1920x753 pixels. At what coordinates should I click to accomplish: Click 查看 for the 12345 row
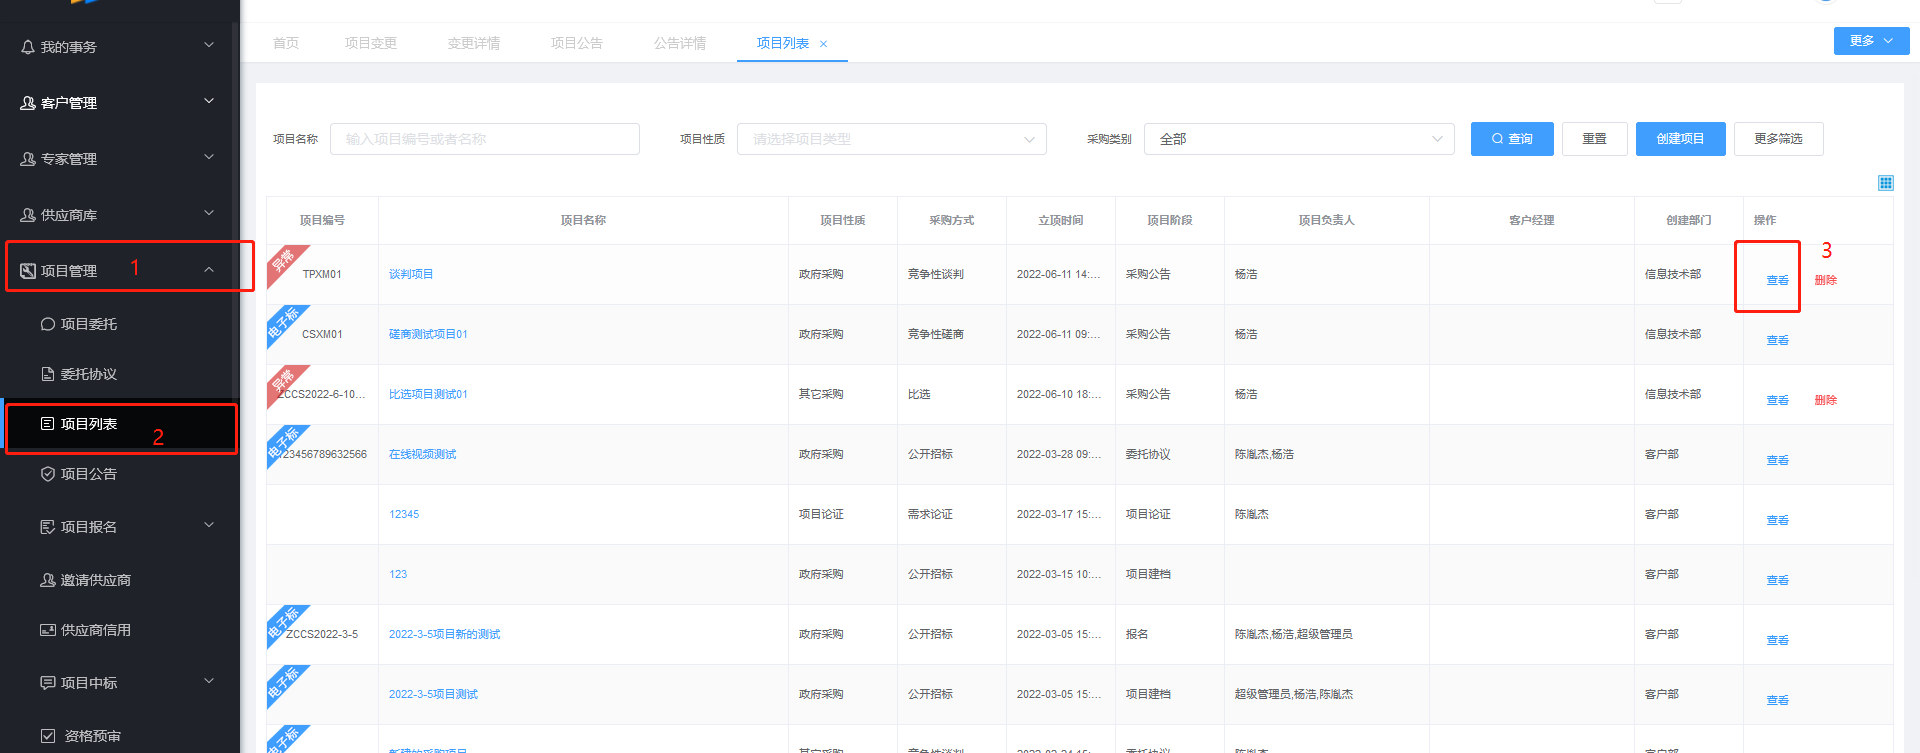tap(1777, 521)
